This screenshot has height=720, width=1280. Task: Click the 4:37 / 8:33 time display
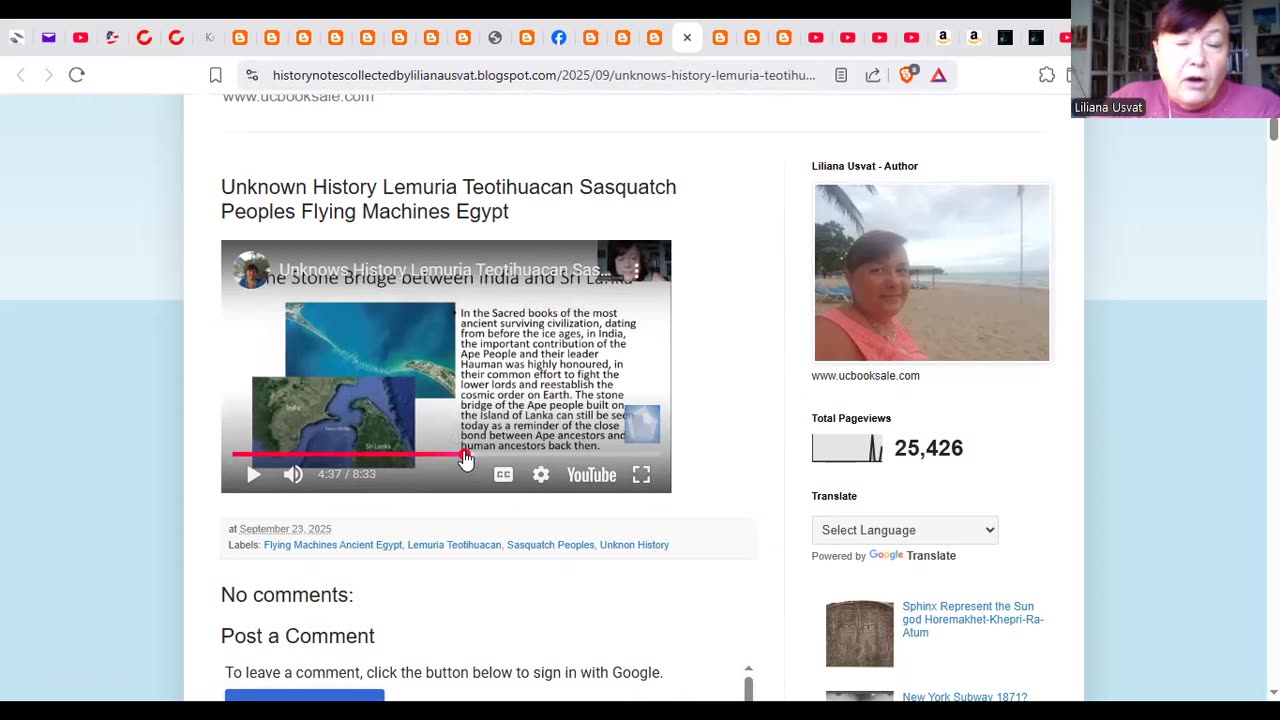pyautogui.click(x=347, y=474)
